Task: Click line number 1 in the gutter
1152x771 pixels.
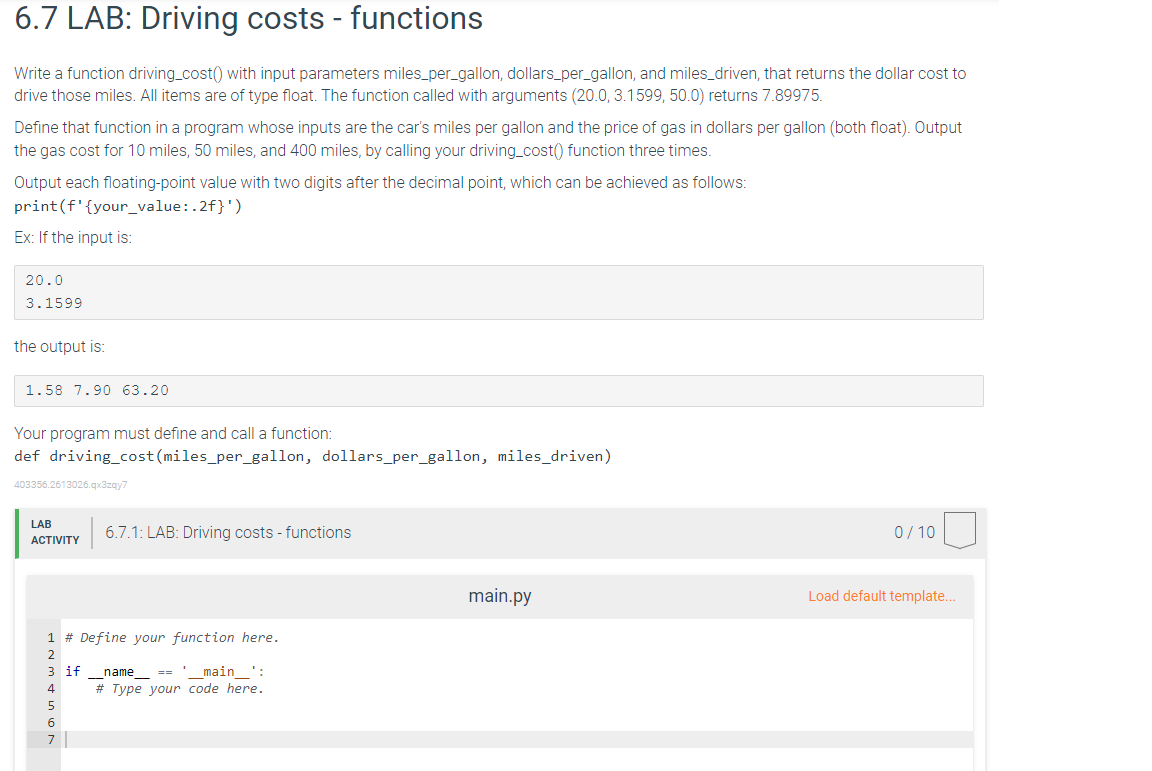Action: tap(50, 637)
